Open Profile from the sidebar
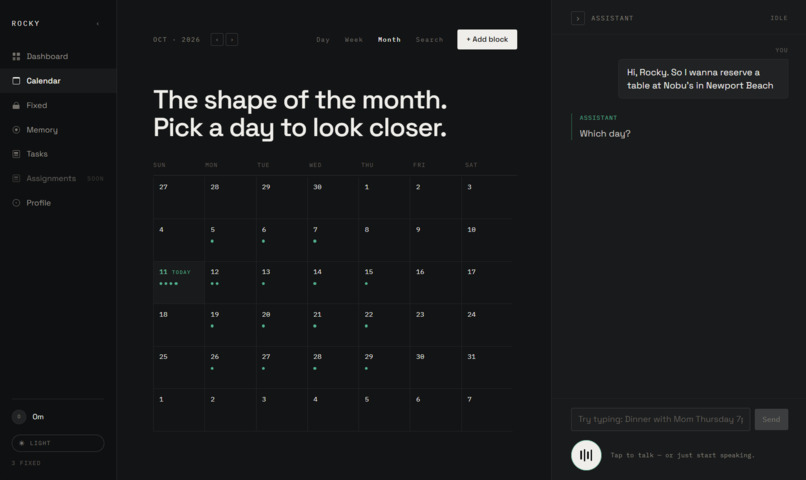This screenshot has width=806, height=480. tap(58, 203)
